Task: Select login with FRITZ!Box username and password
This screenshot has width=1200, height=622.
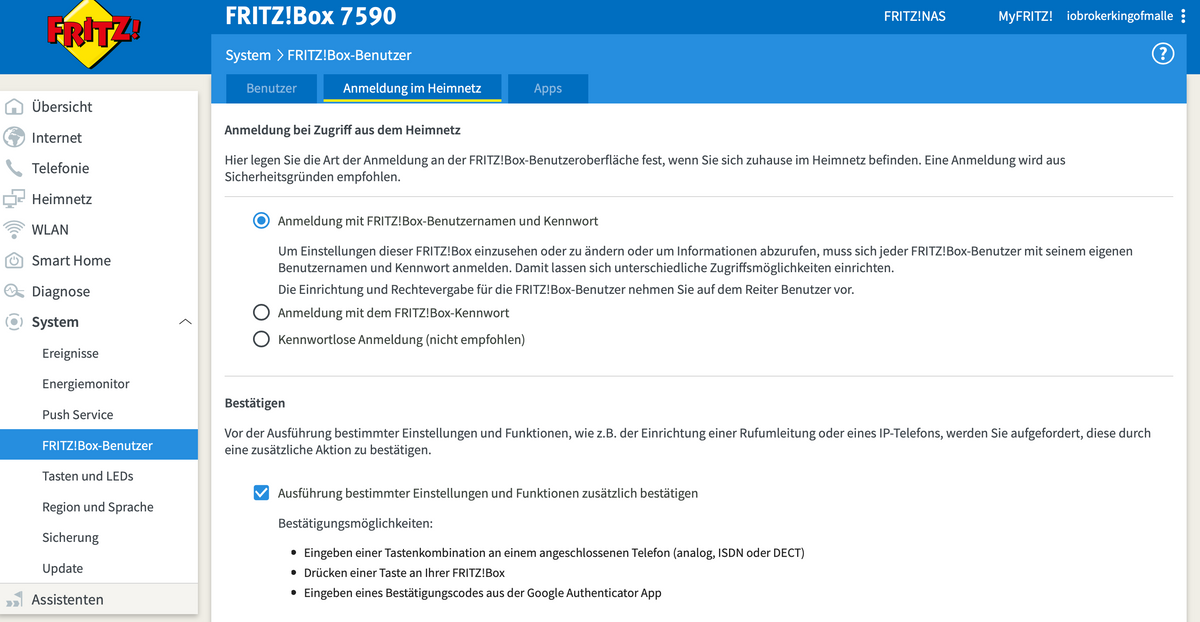Action: click(261, 220)
